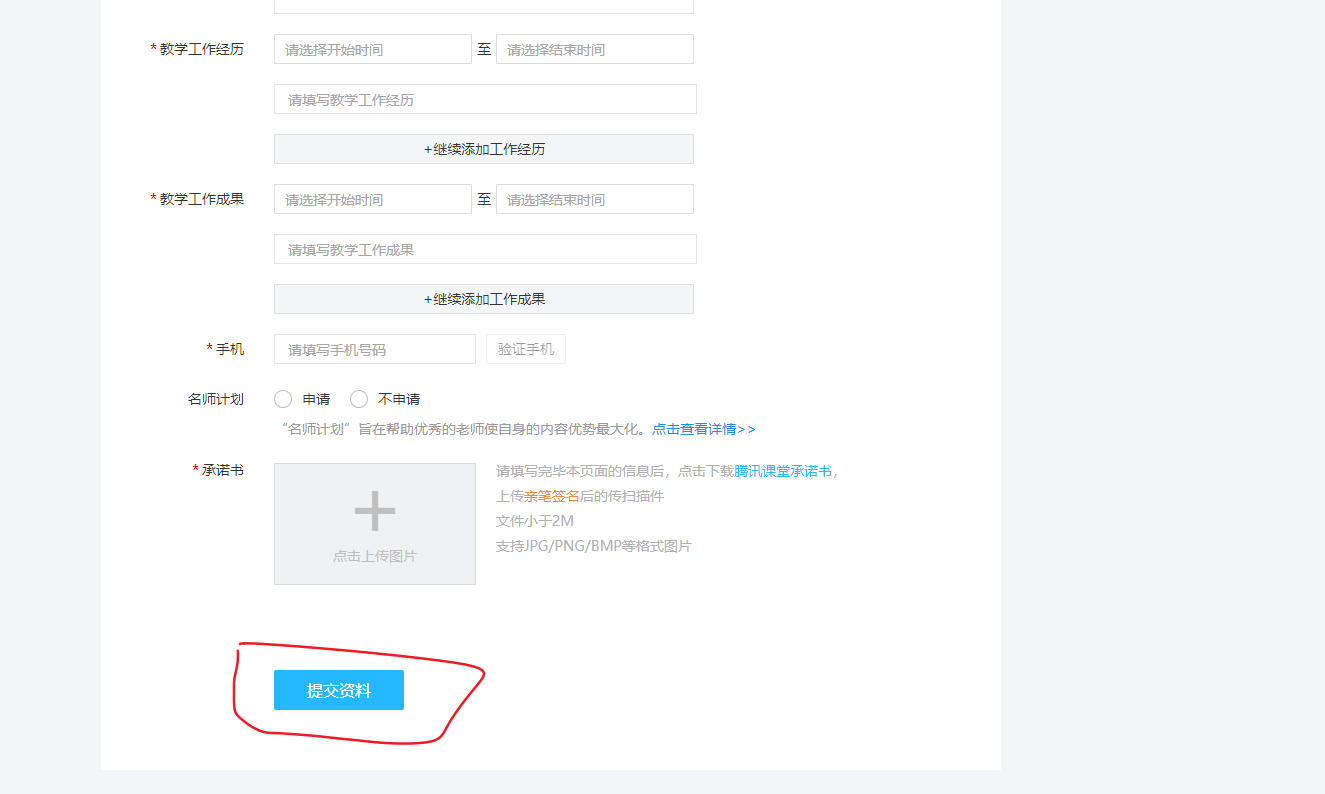Select the 不申请 radio button
The height and width of the screenshot is (794, 1325).
359,399
